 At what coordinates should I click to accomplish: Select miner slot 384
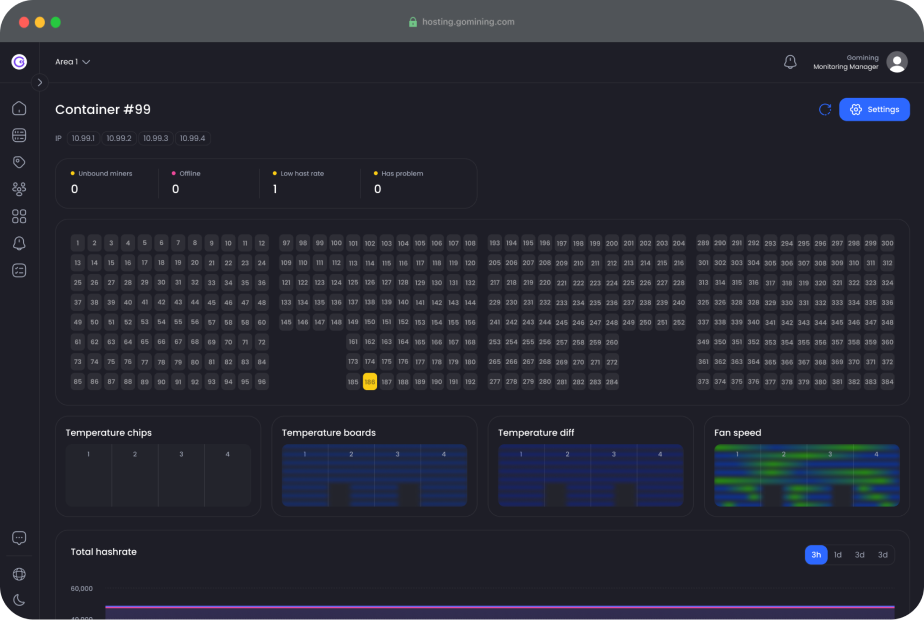887,382
